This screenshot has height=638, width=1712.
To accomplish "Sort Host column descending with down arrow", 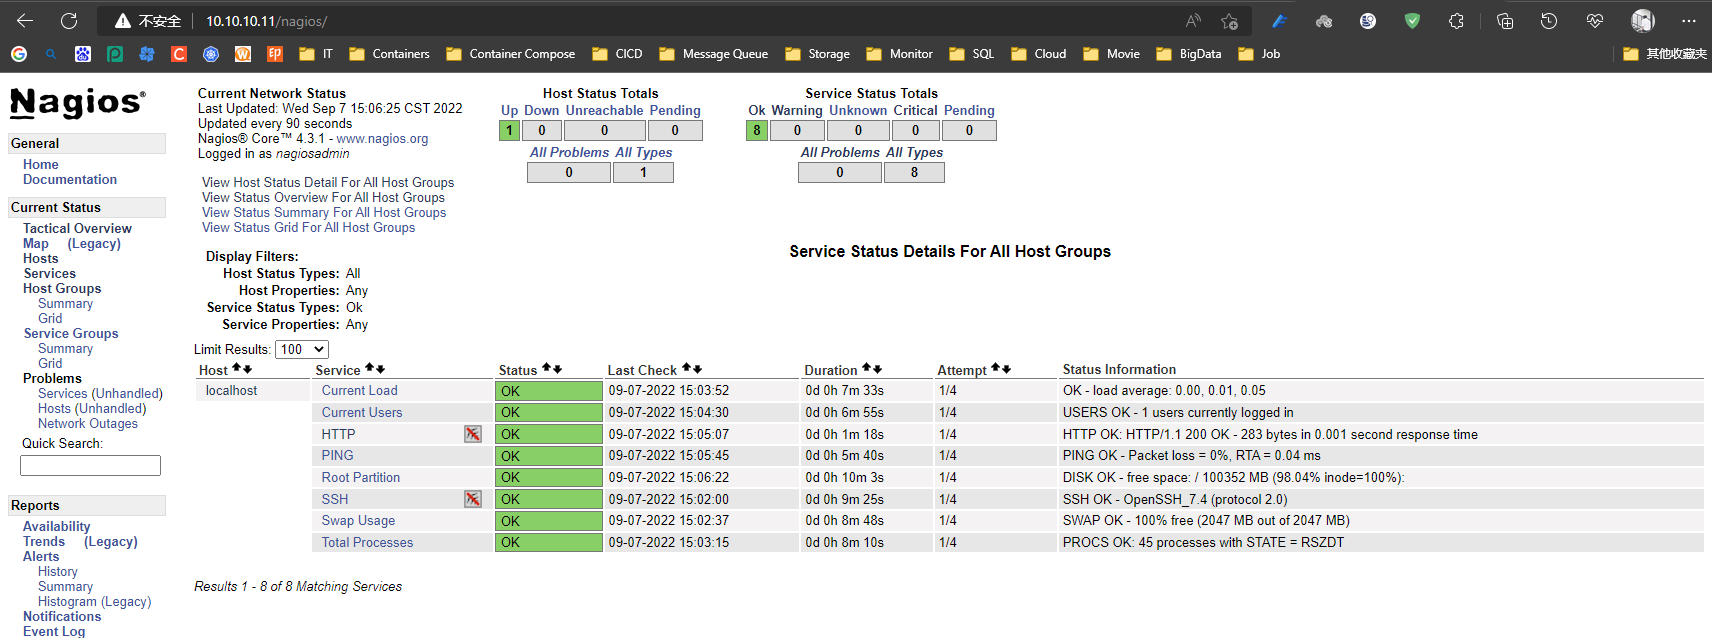I will click(247, 369).
